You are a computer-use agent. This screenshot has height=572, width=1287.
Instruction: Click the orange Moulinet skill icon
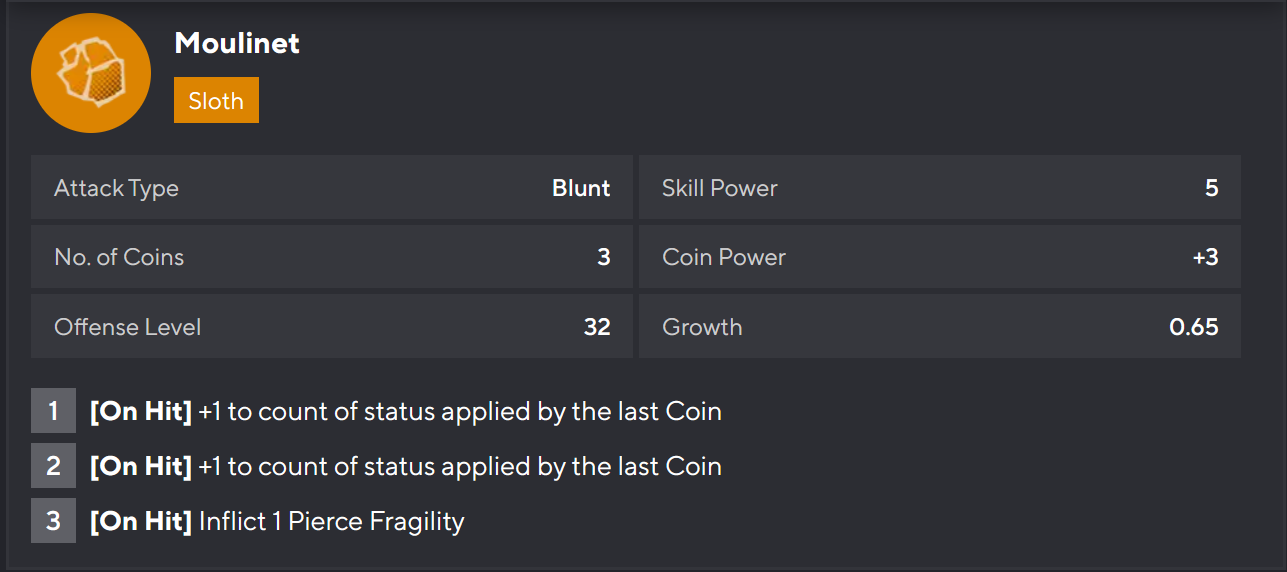91,73
